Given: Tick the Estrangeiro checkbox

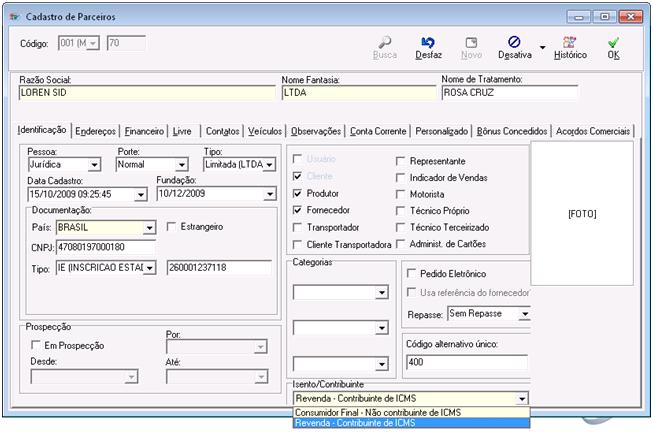Looking at the screenshot, I should 172,227.
